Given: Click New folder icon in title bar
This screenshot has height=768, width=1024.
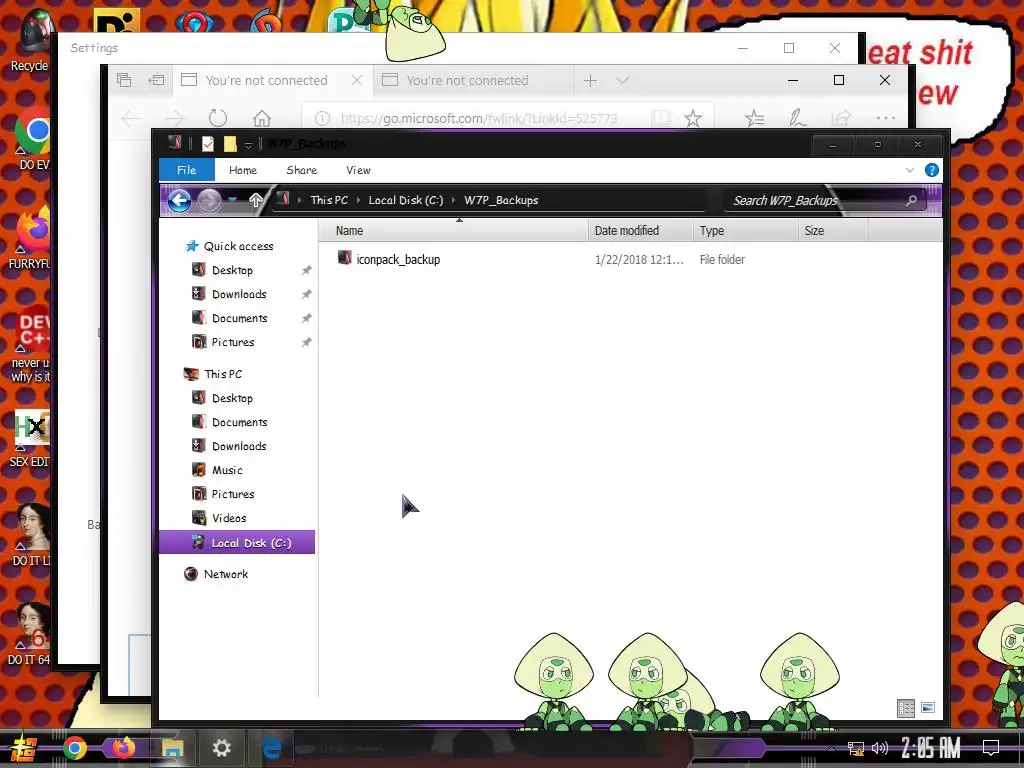Looking at the screenshot, I should tap(230, 144).
